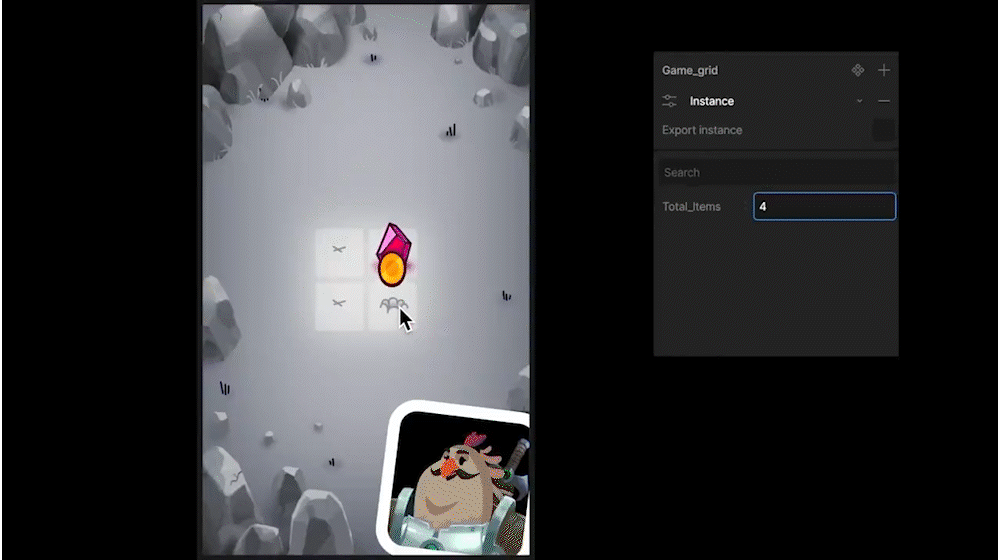1000x560 pixels.
Task: Click the Game_grid panel title
Action: tap(689, 70)
